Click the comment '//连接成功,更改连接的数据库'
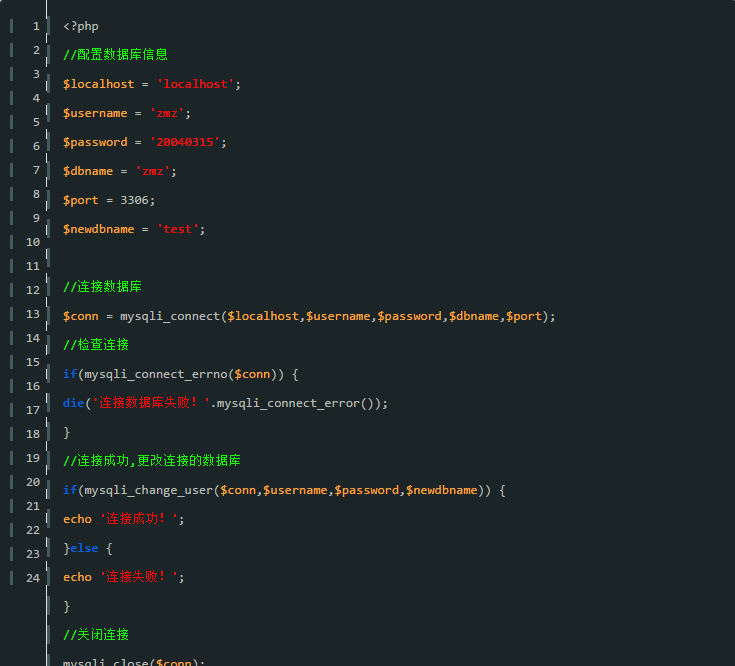 151,461
